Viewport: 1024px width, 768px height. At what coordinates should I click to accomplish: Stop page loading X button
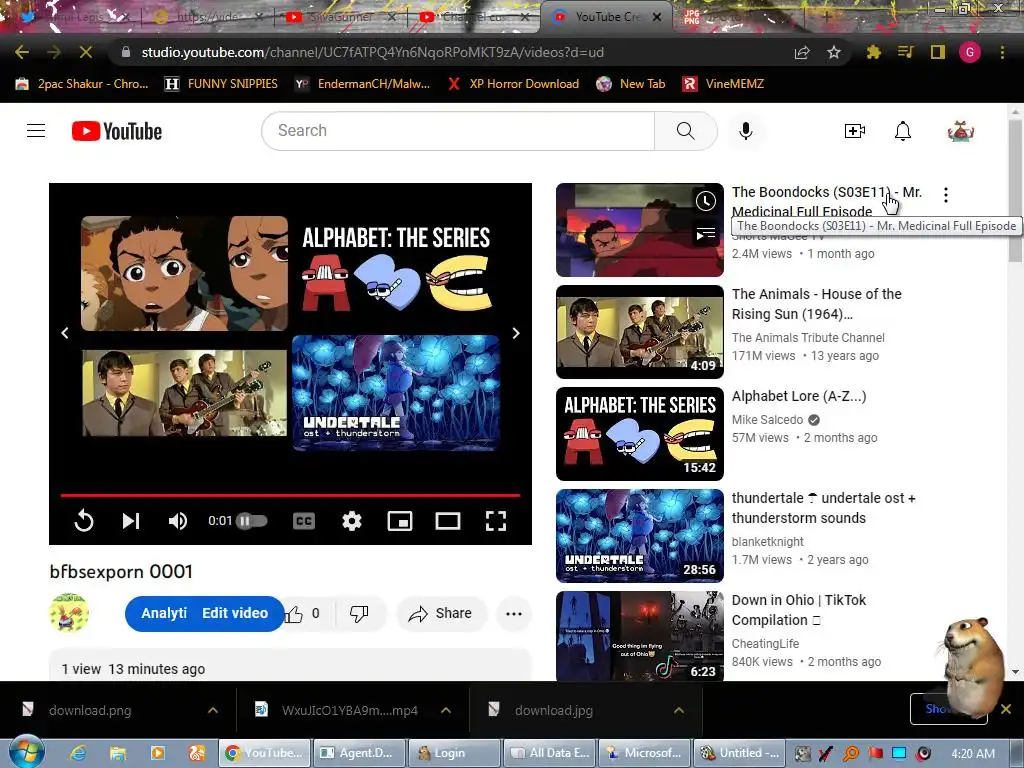[86, 52]
